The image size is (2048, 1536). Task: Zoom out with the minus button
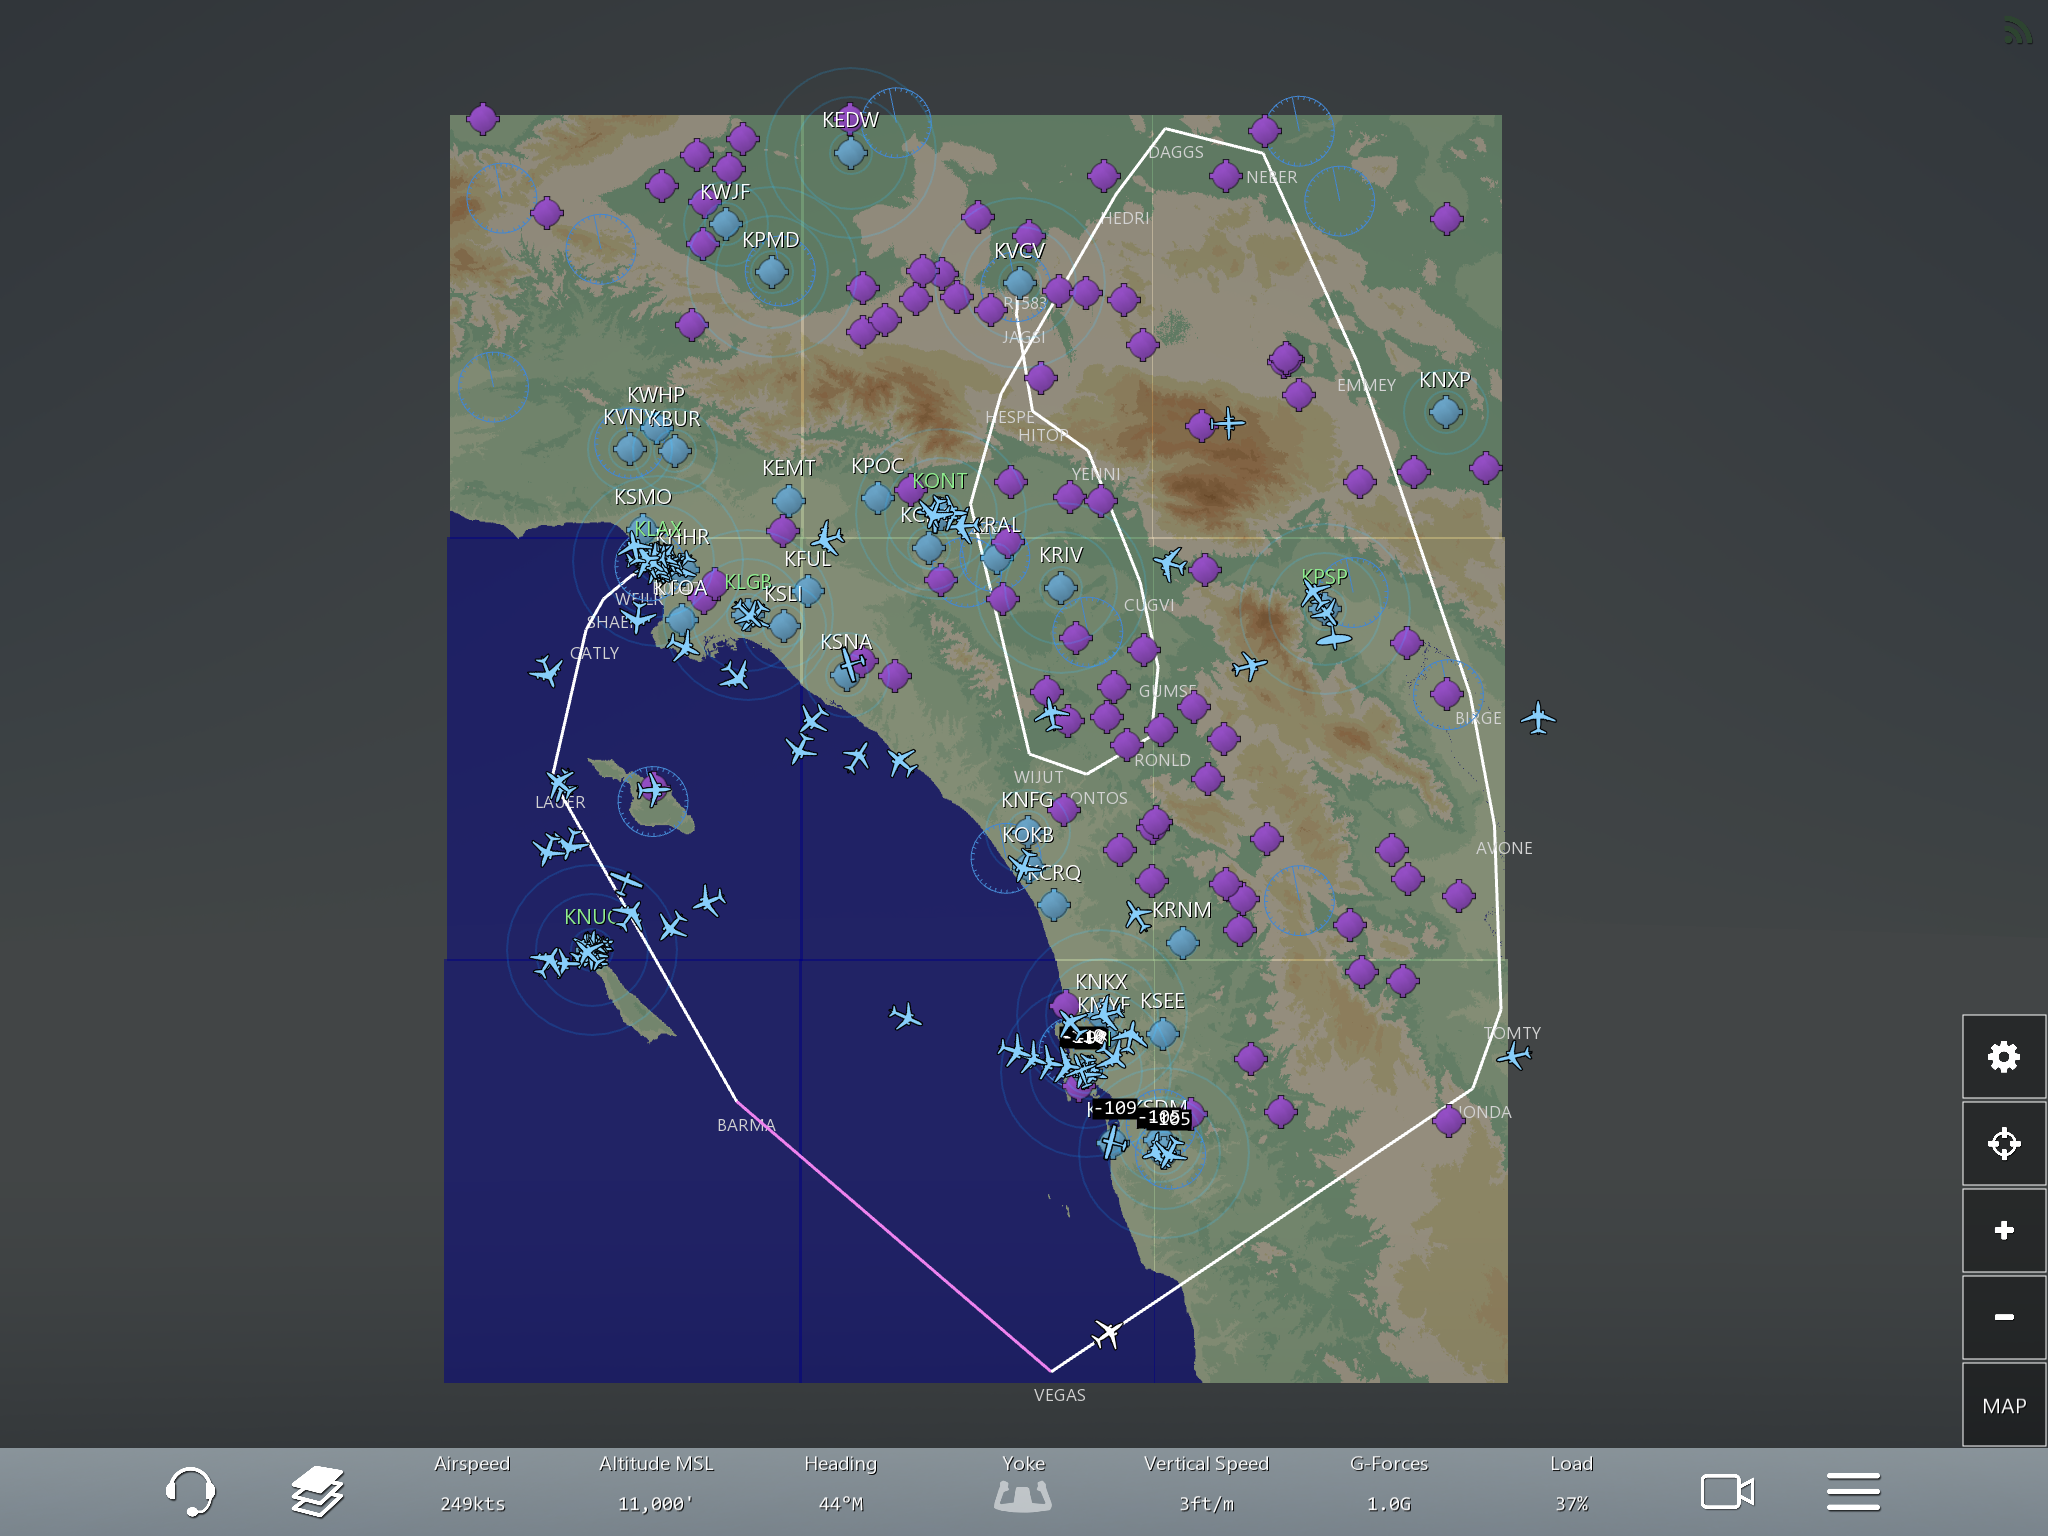[x=2003, y=1317]
